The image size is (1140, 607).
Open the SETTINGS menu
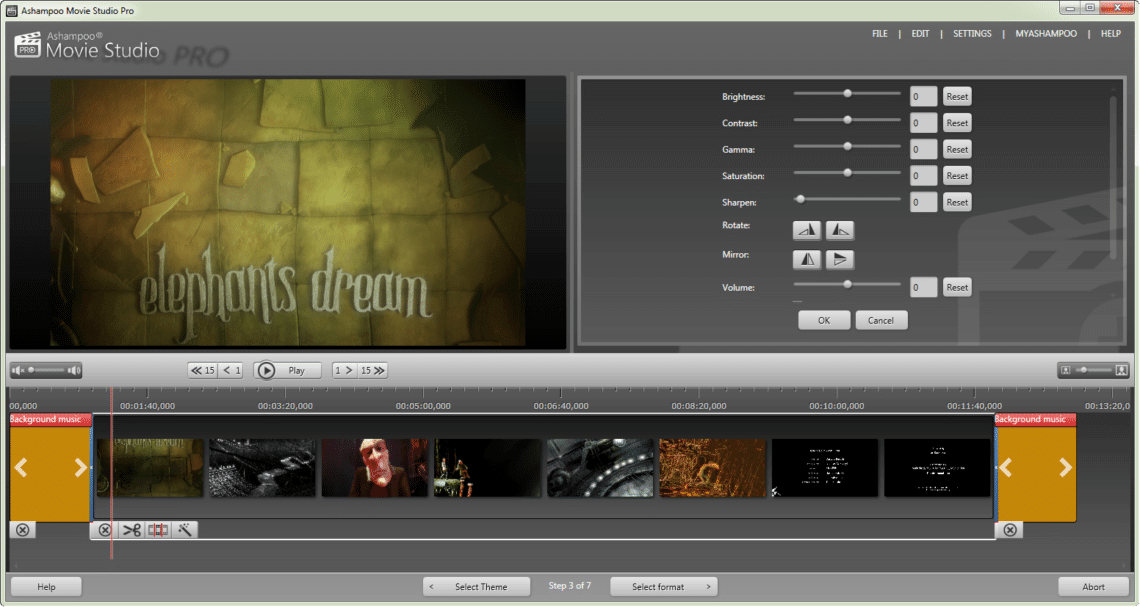972,33
